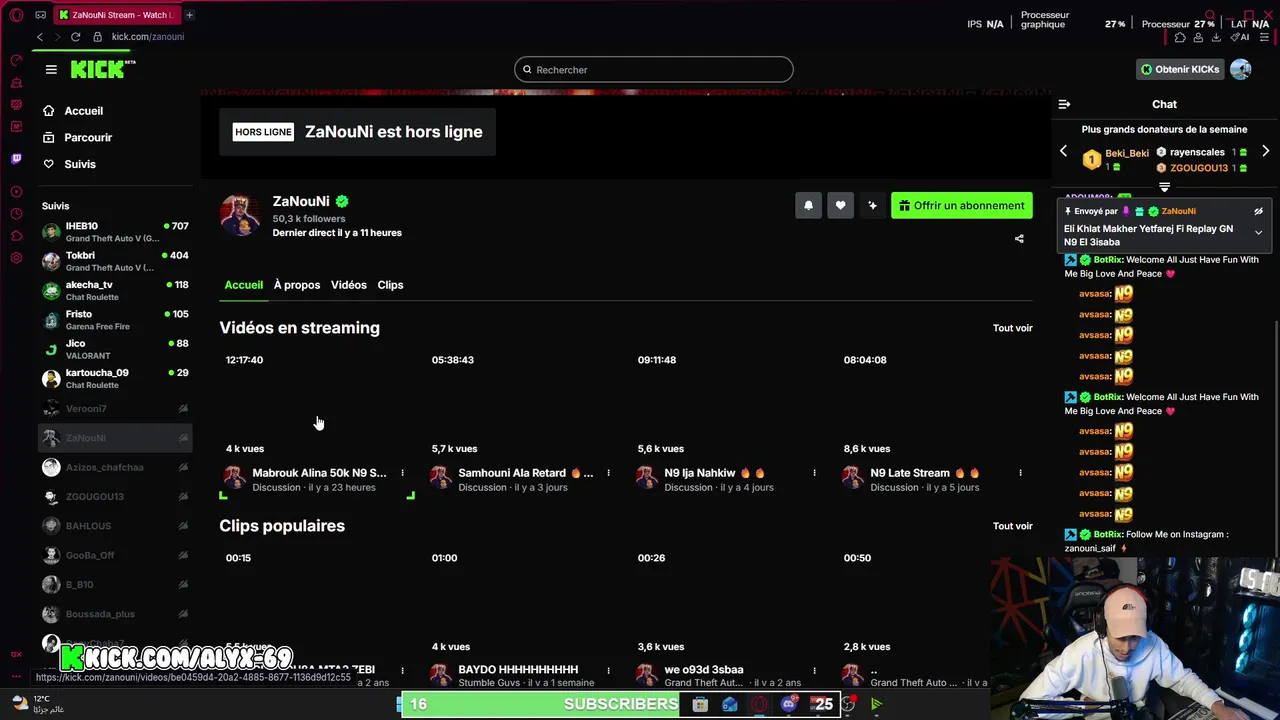The width and height of the screenshot is (1280, 720).
Task: See all popular clips
Action: 1012,526
